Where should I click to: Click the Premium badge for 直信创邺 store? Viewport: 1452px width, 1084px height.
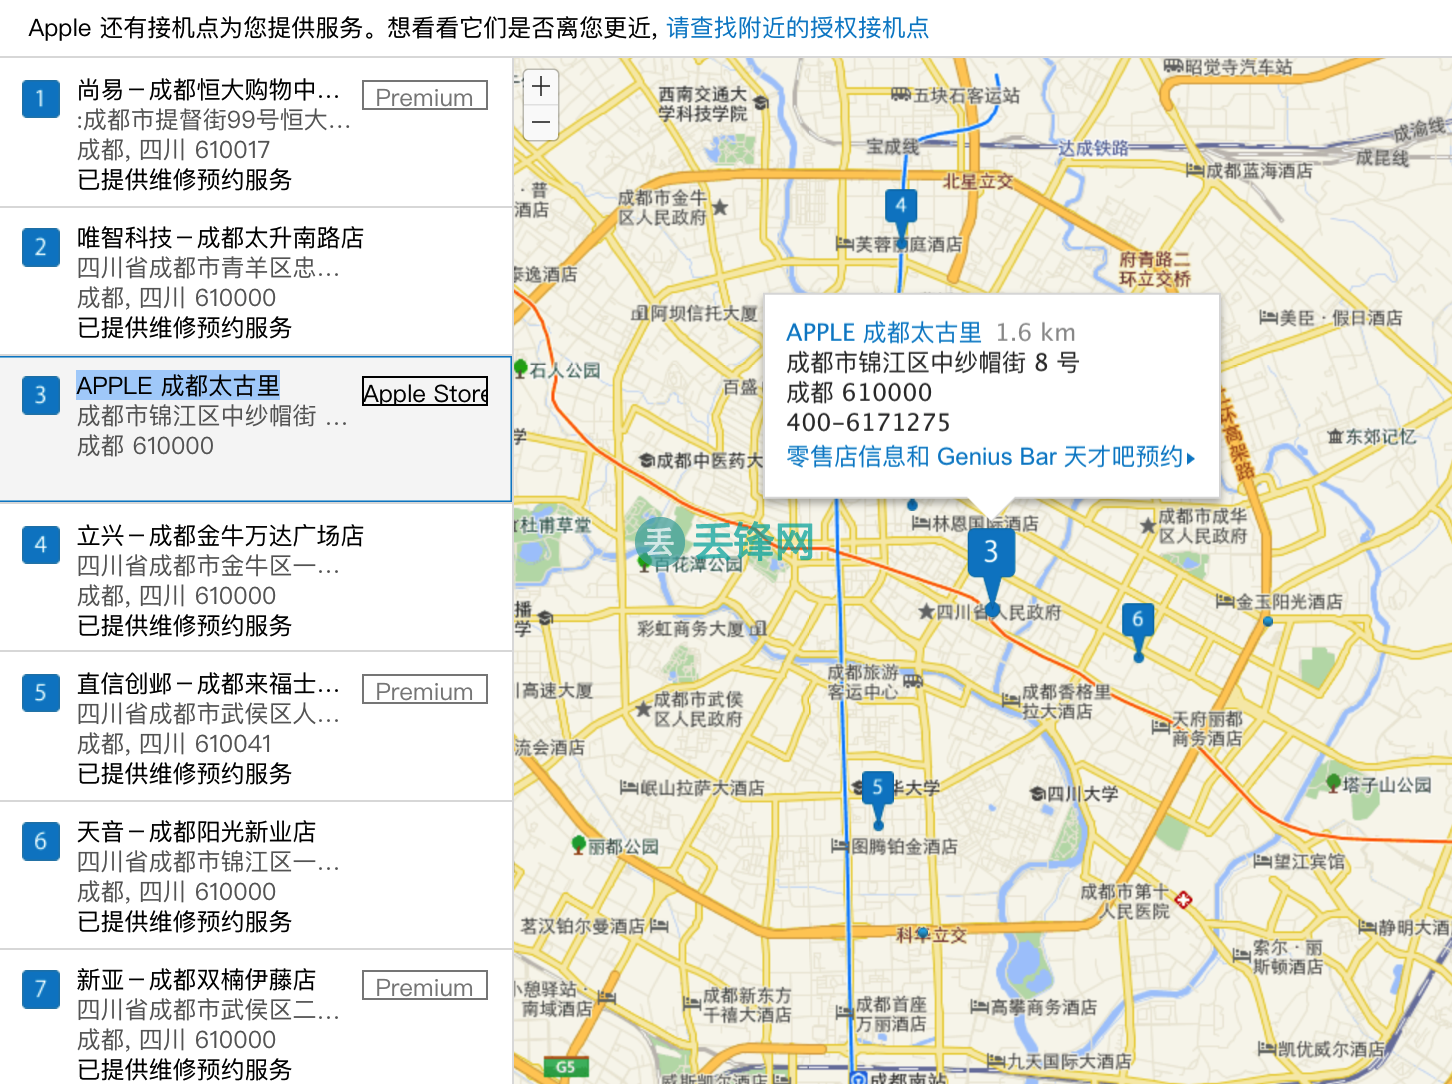click(425, 690)
